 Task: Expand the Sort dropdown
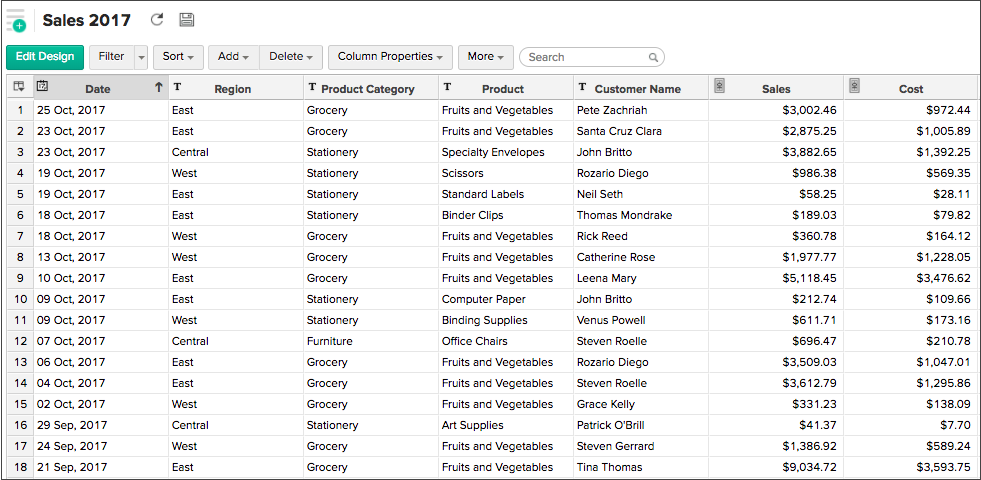pos(178,57)
